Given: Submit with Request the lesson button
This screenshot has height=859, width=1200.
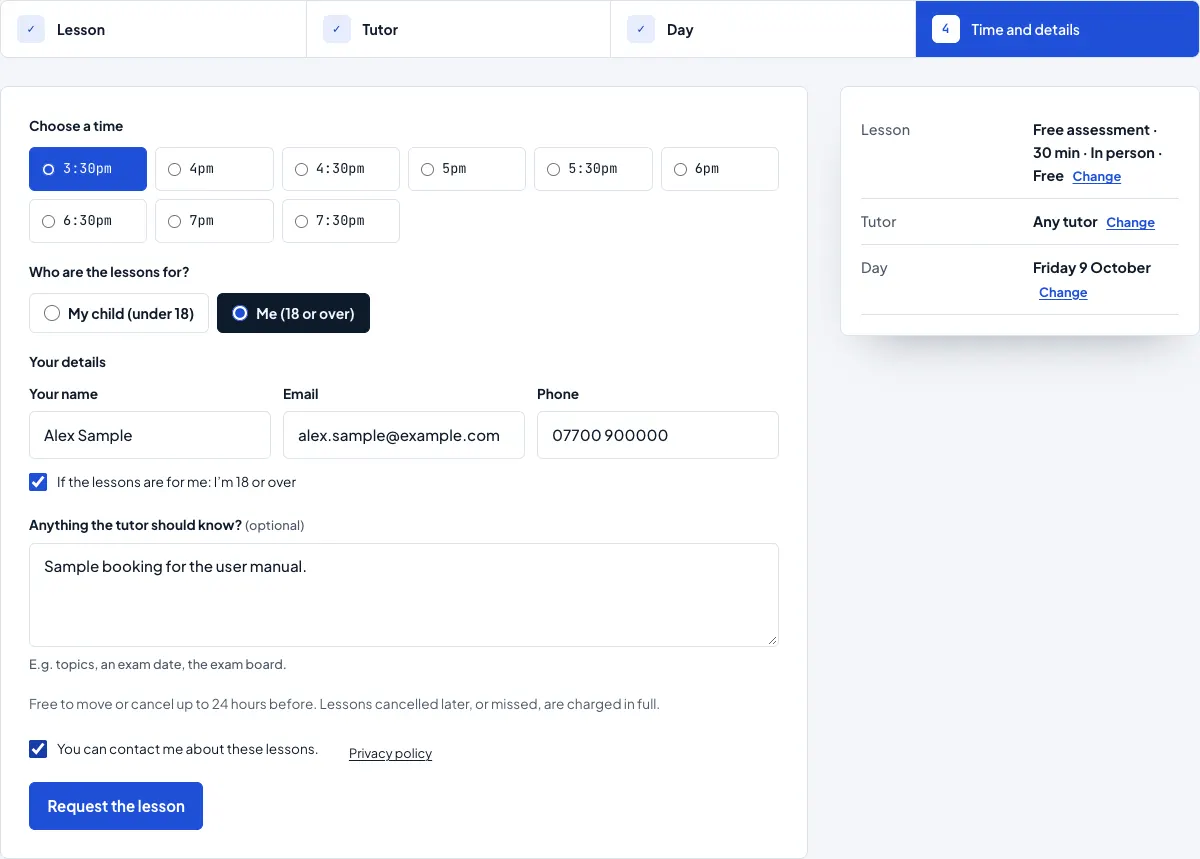Looking at the screenshot, I should (116, 806).
